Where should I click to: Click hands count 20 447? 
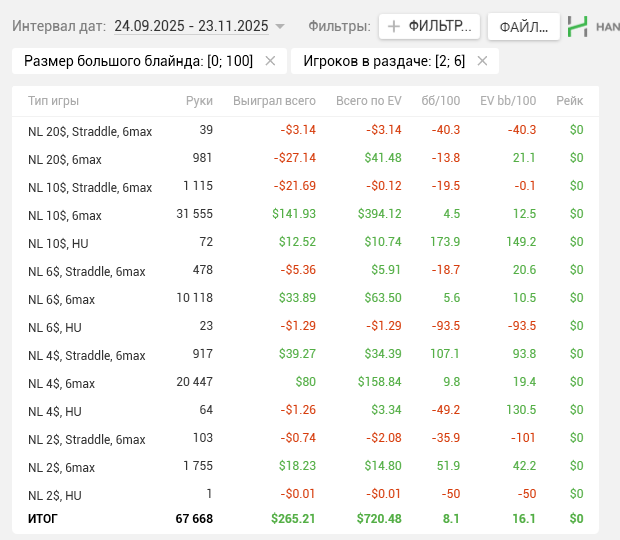pos(195,382)
